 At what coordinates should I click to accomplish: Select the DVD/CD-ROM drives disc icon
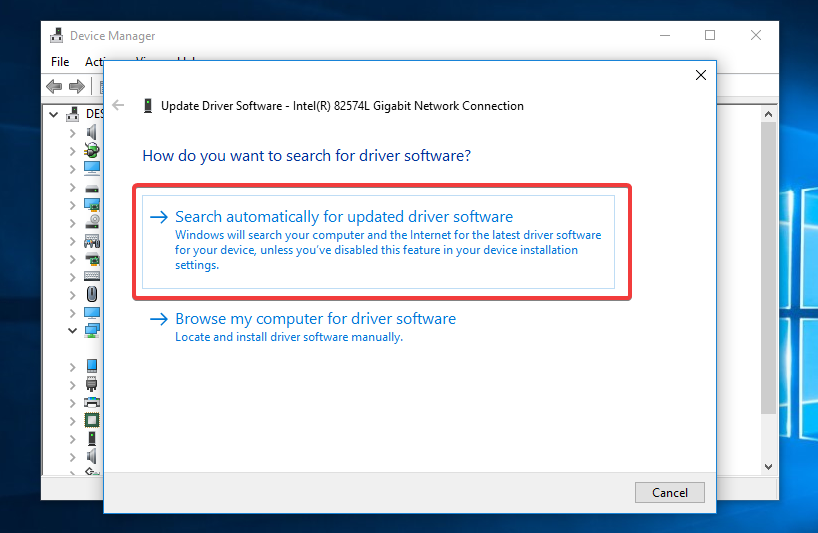pos(92,222)
